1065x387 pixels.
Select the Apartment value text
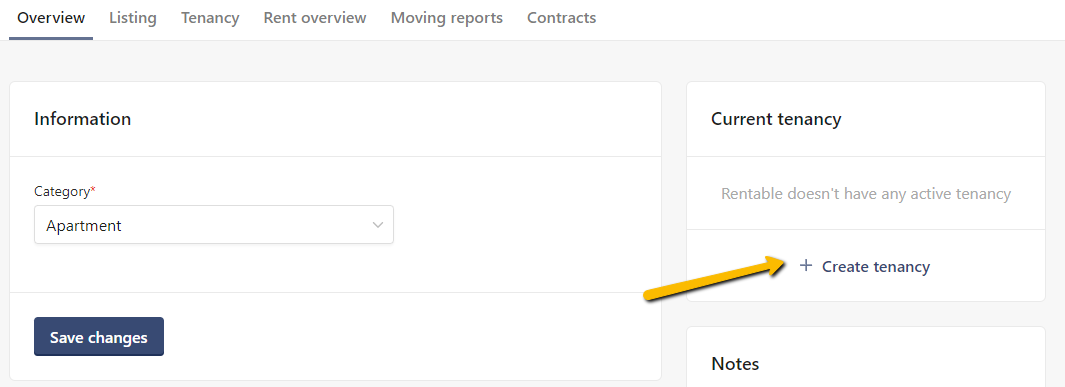tap(84, 225)
